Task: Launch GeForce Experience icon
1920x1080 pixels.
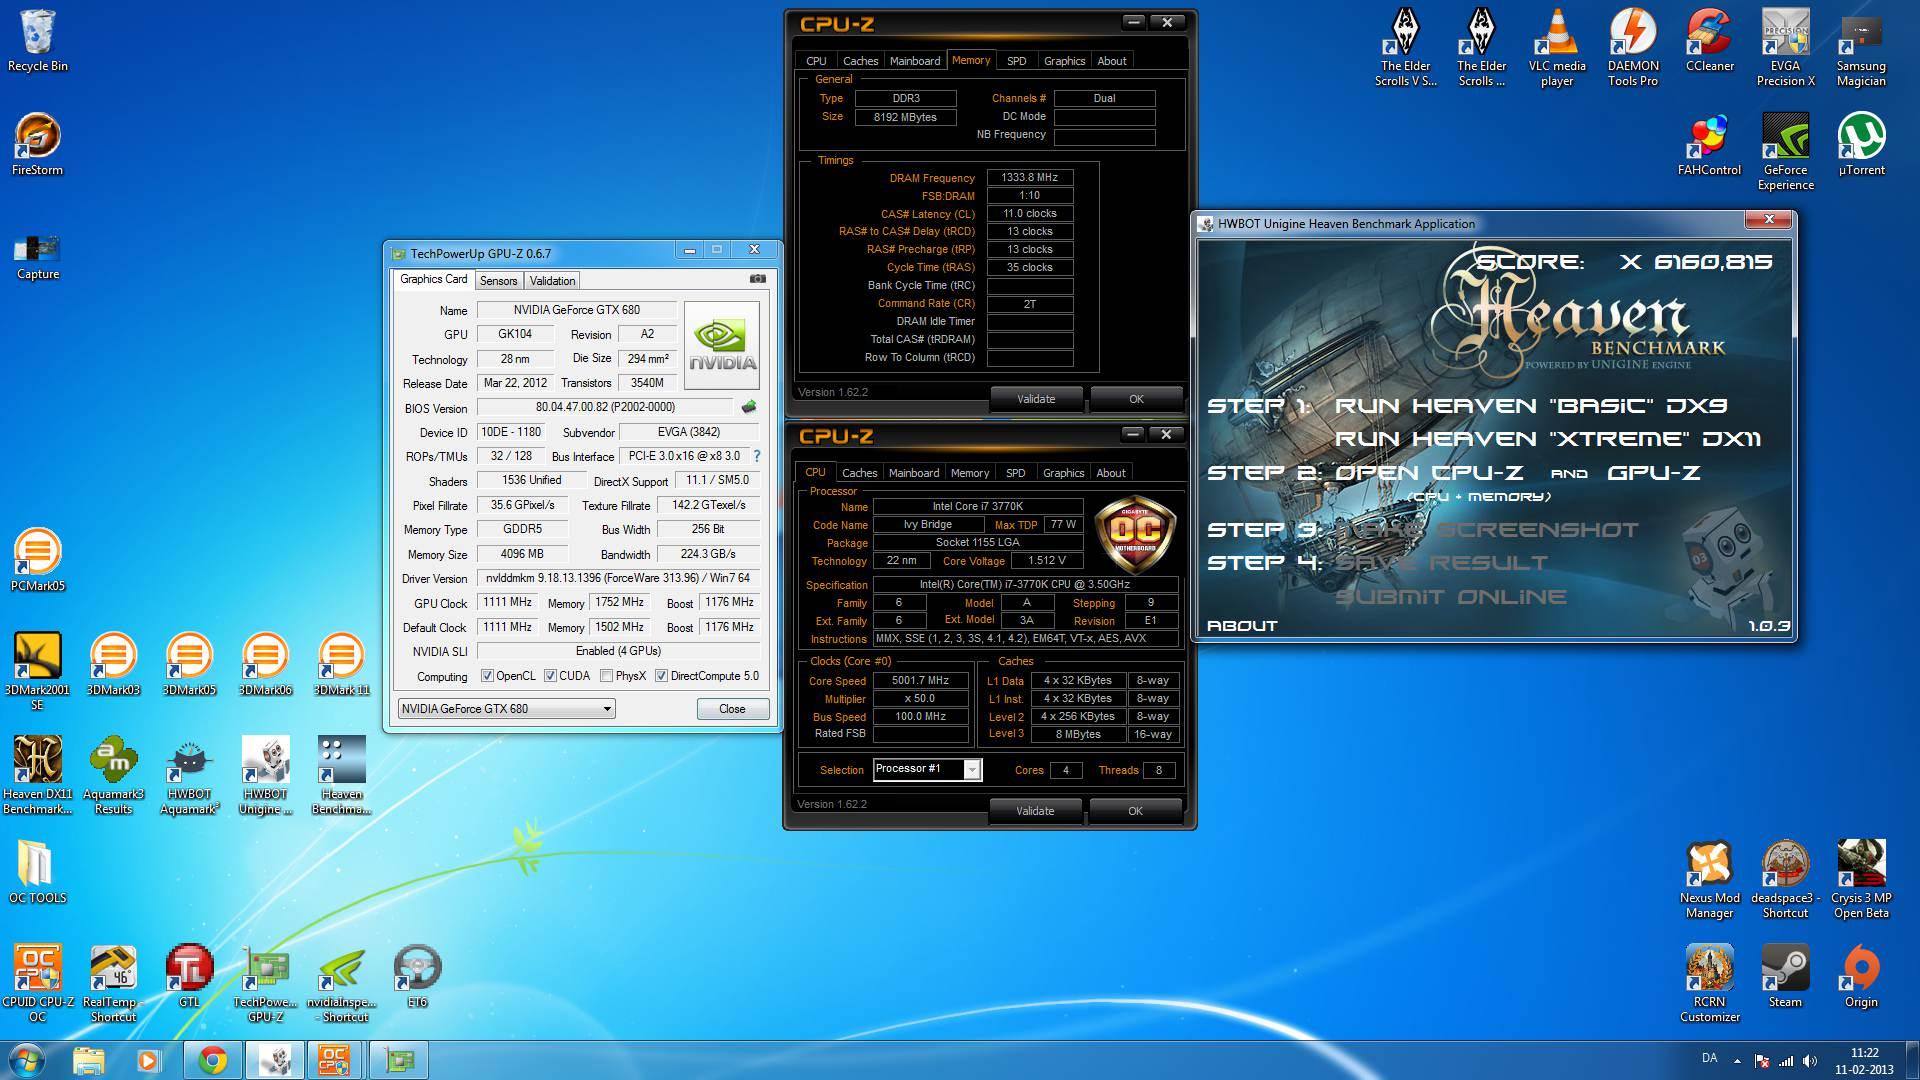Action: tap(1785, 151)
